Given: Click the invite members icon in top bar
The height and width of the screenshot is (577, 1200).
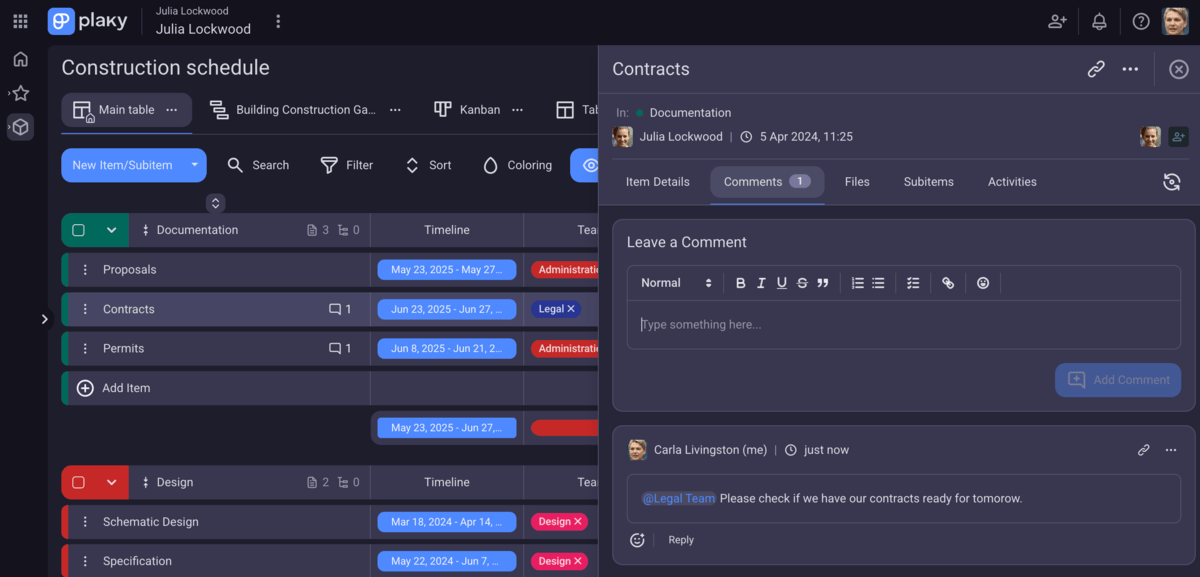Looking at the screenshot, I should pos(1057,20).
